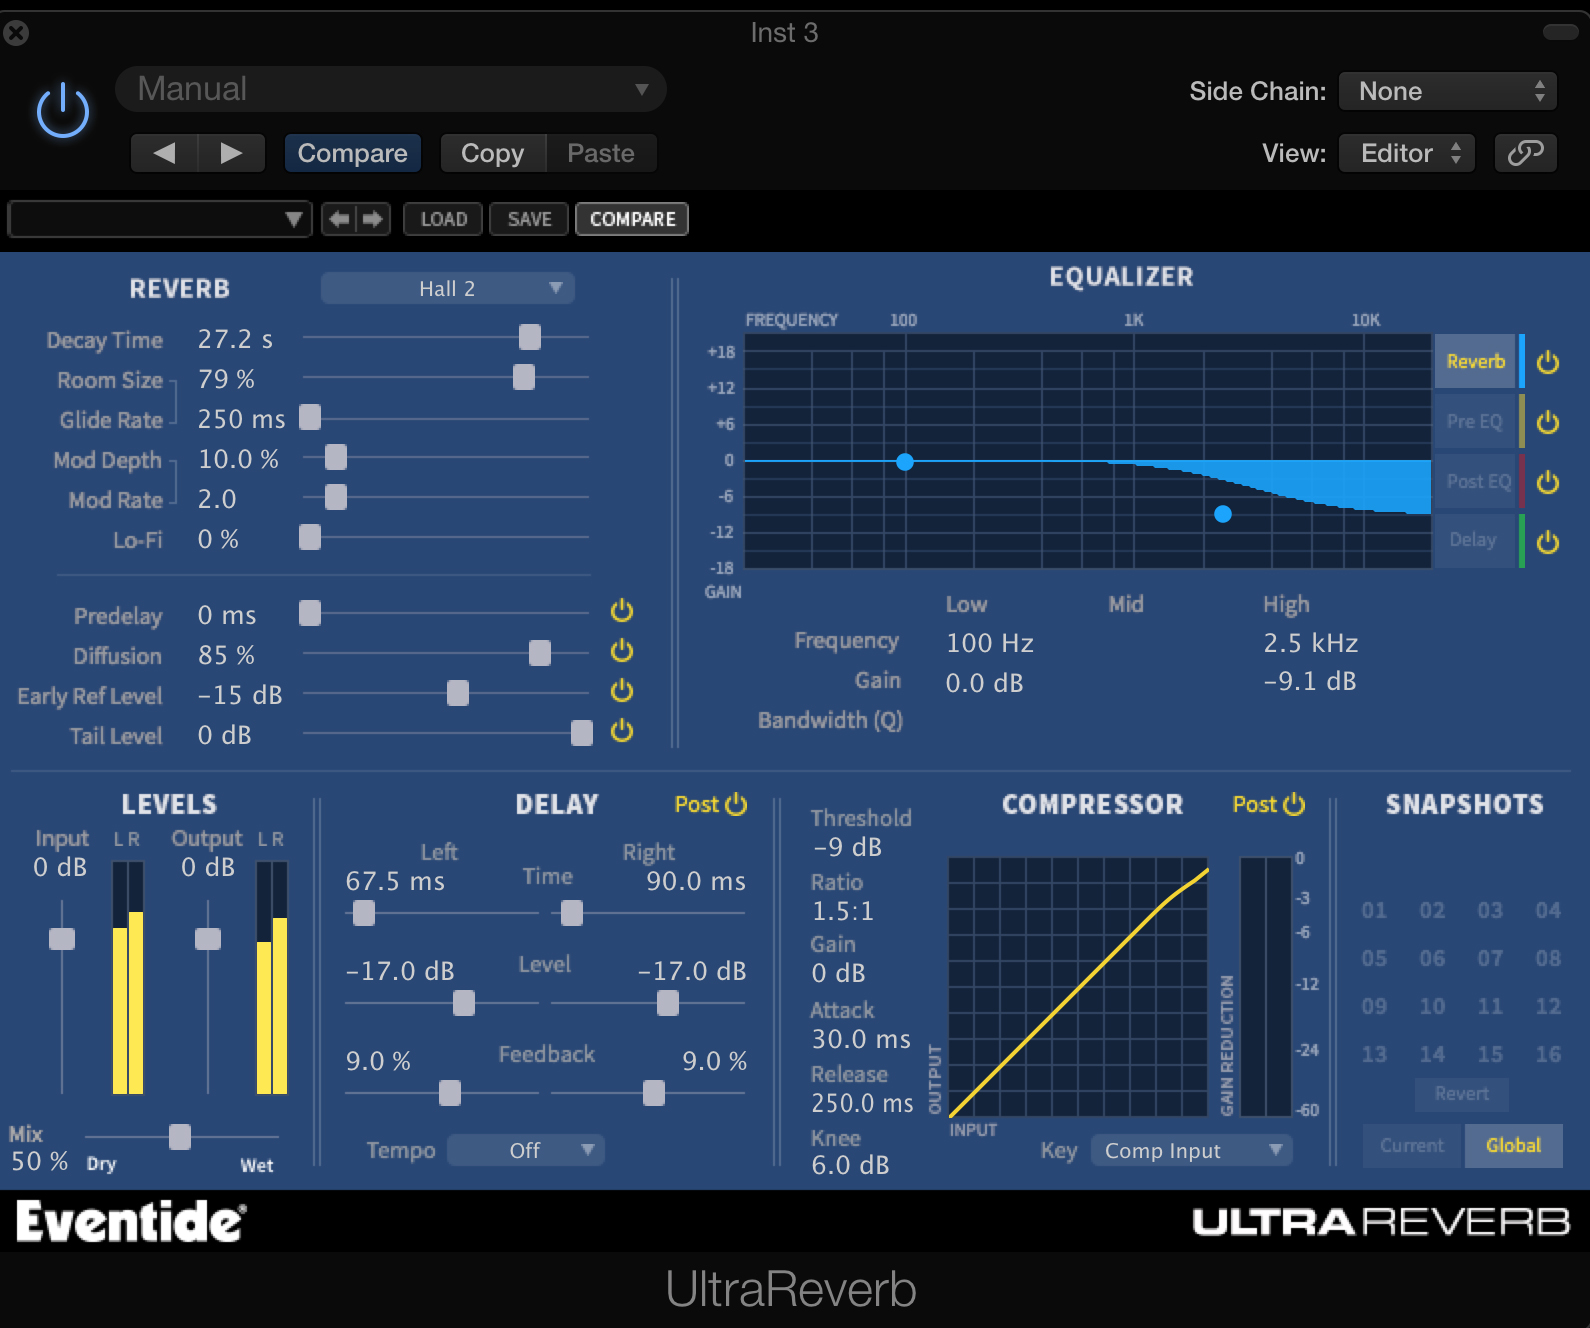The image size is (1590, 1328).
Task: Click the Mix Dry/Wet slider handle
Action: click(180, 1137)
